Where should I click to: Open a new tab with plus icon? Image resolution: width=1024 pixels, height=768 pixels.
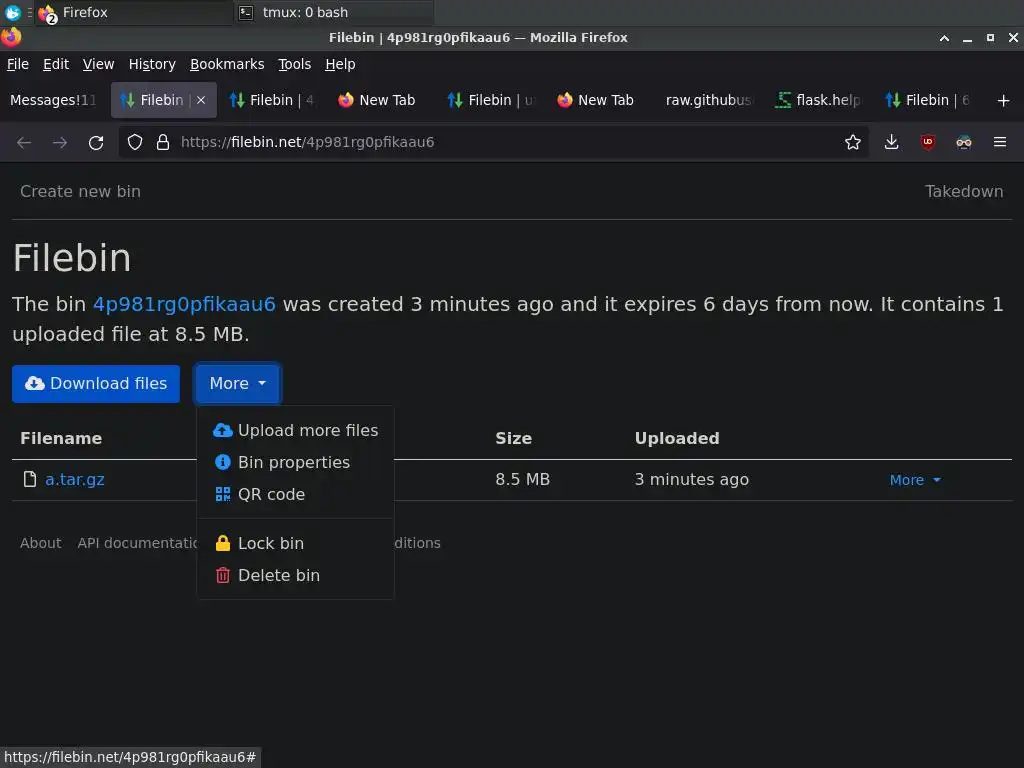click(1003, 101)
